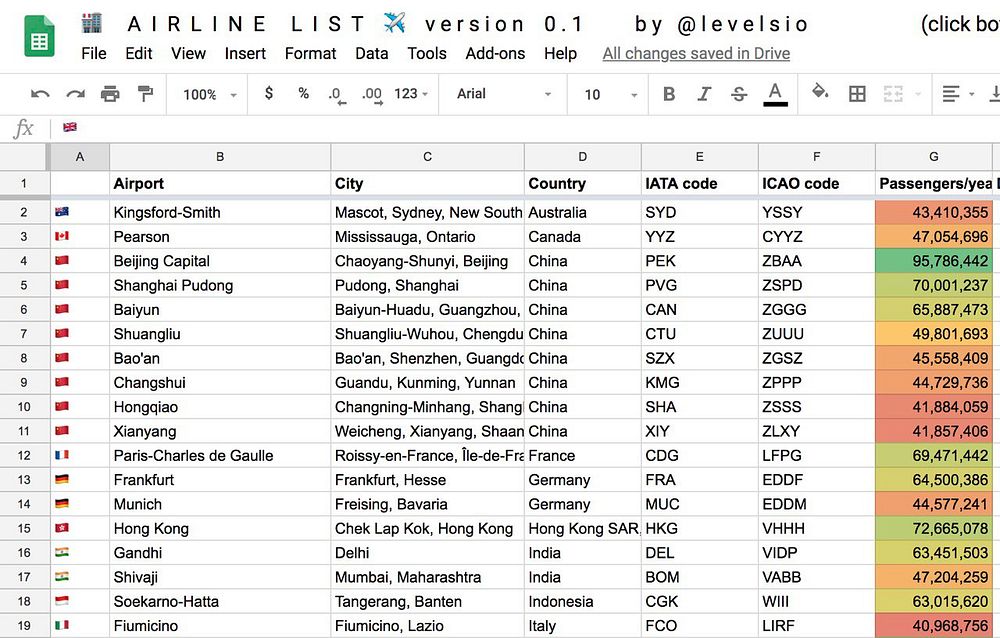Click the Australia flag cell
1000x638 pixels.
click(x=80, y=212)
